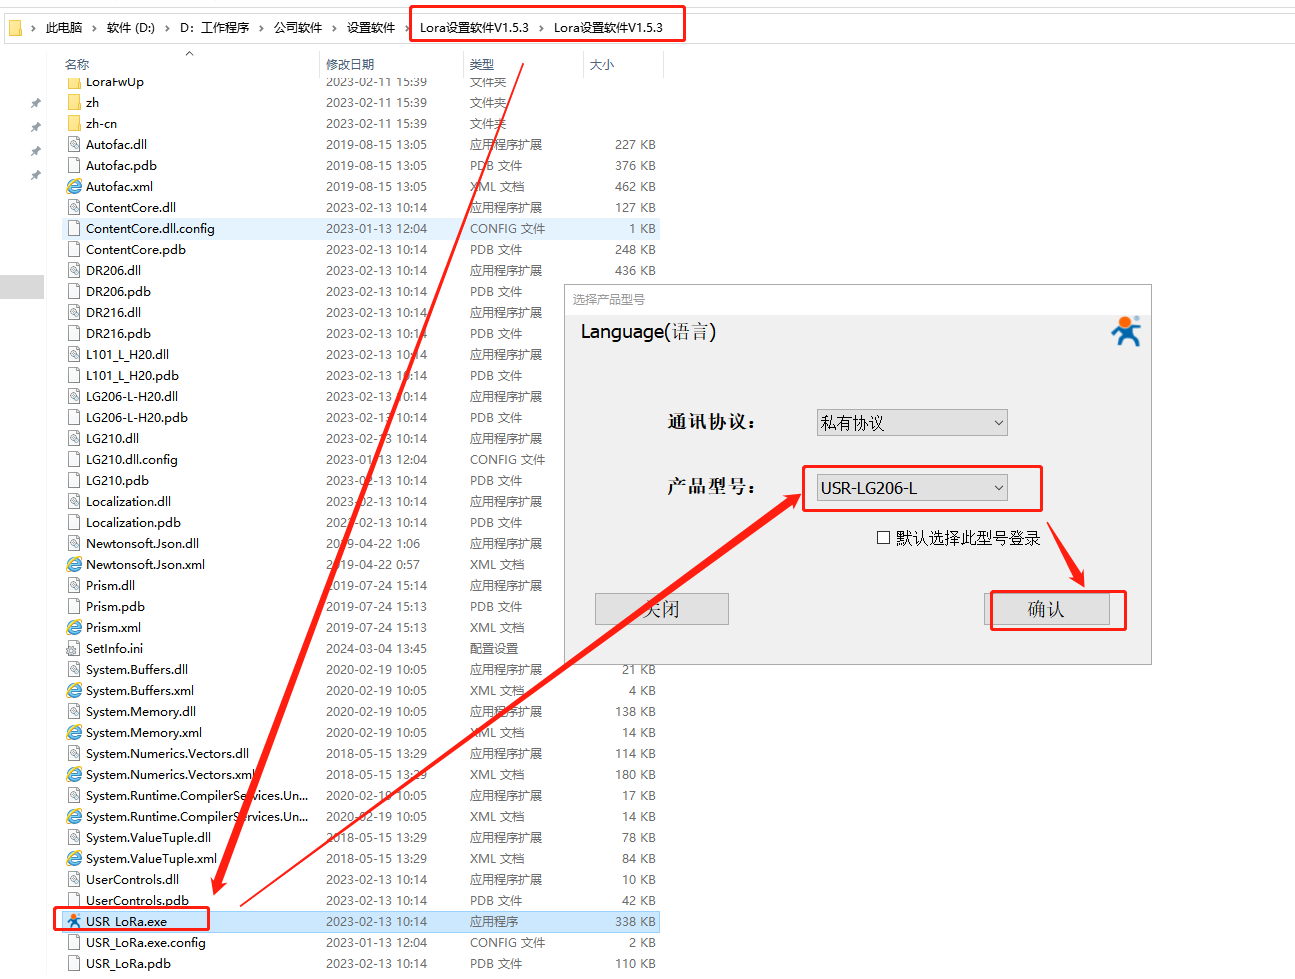
Task: Click the System.ValueTuple.xml file icon
Action: point(74,859)
